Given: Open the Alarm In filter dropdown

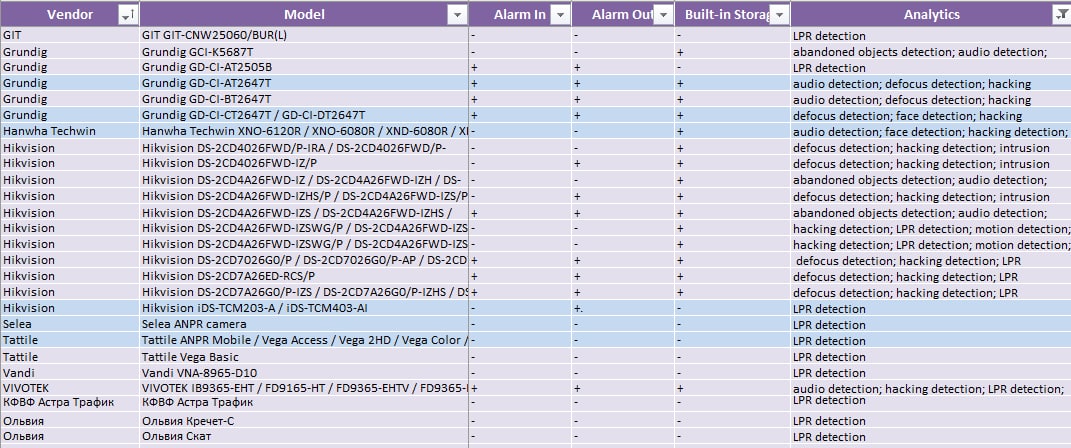Looking at the screenshot, I should pos(560,15).
